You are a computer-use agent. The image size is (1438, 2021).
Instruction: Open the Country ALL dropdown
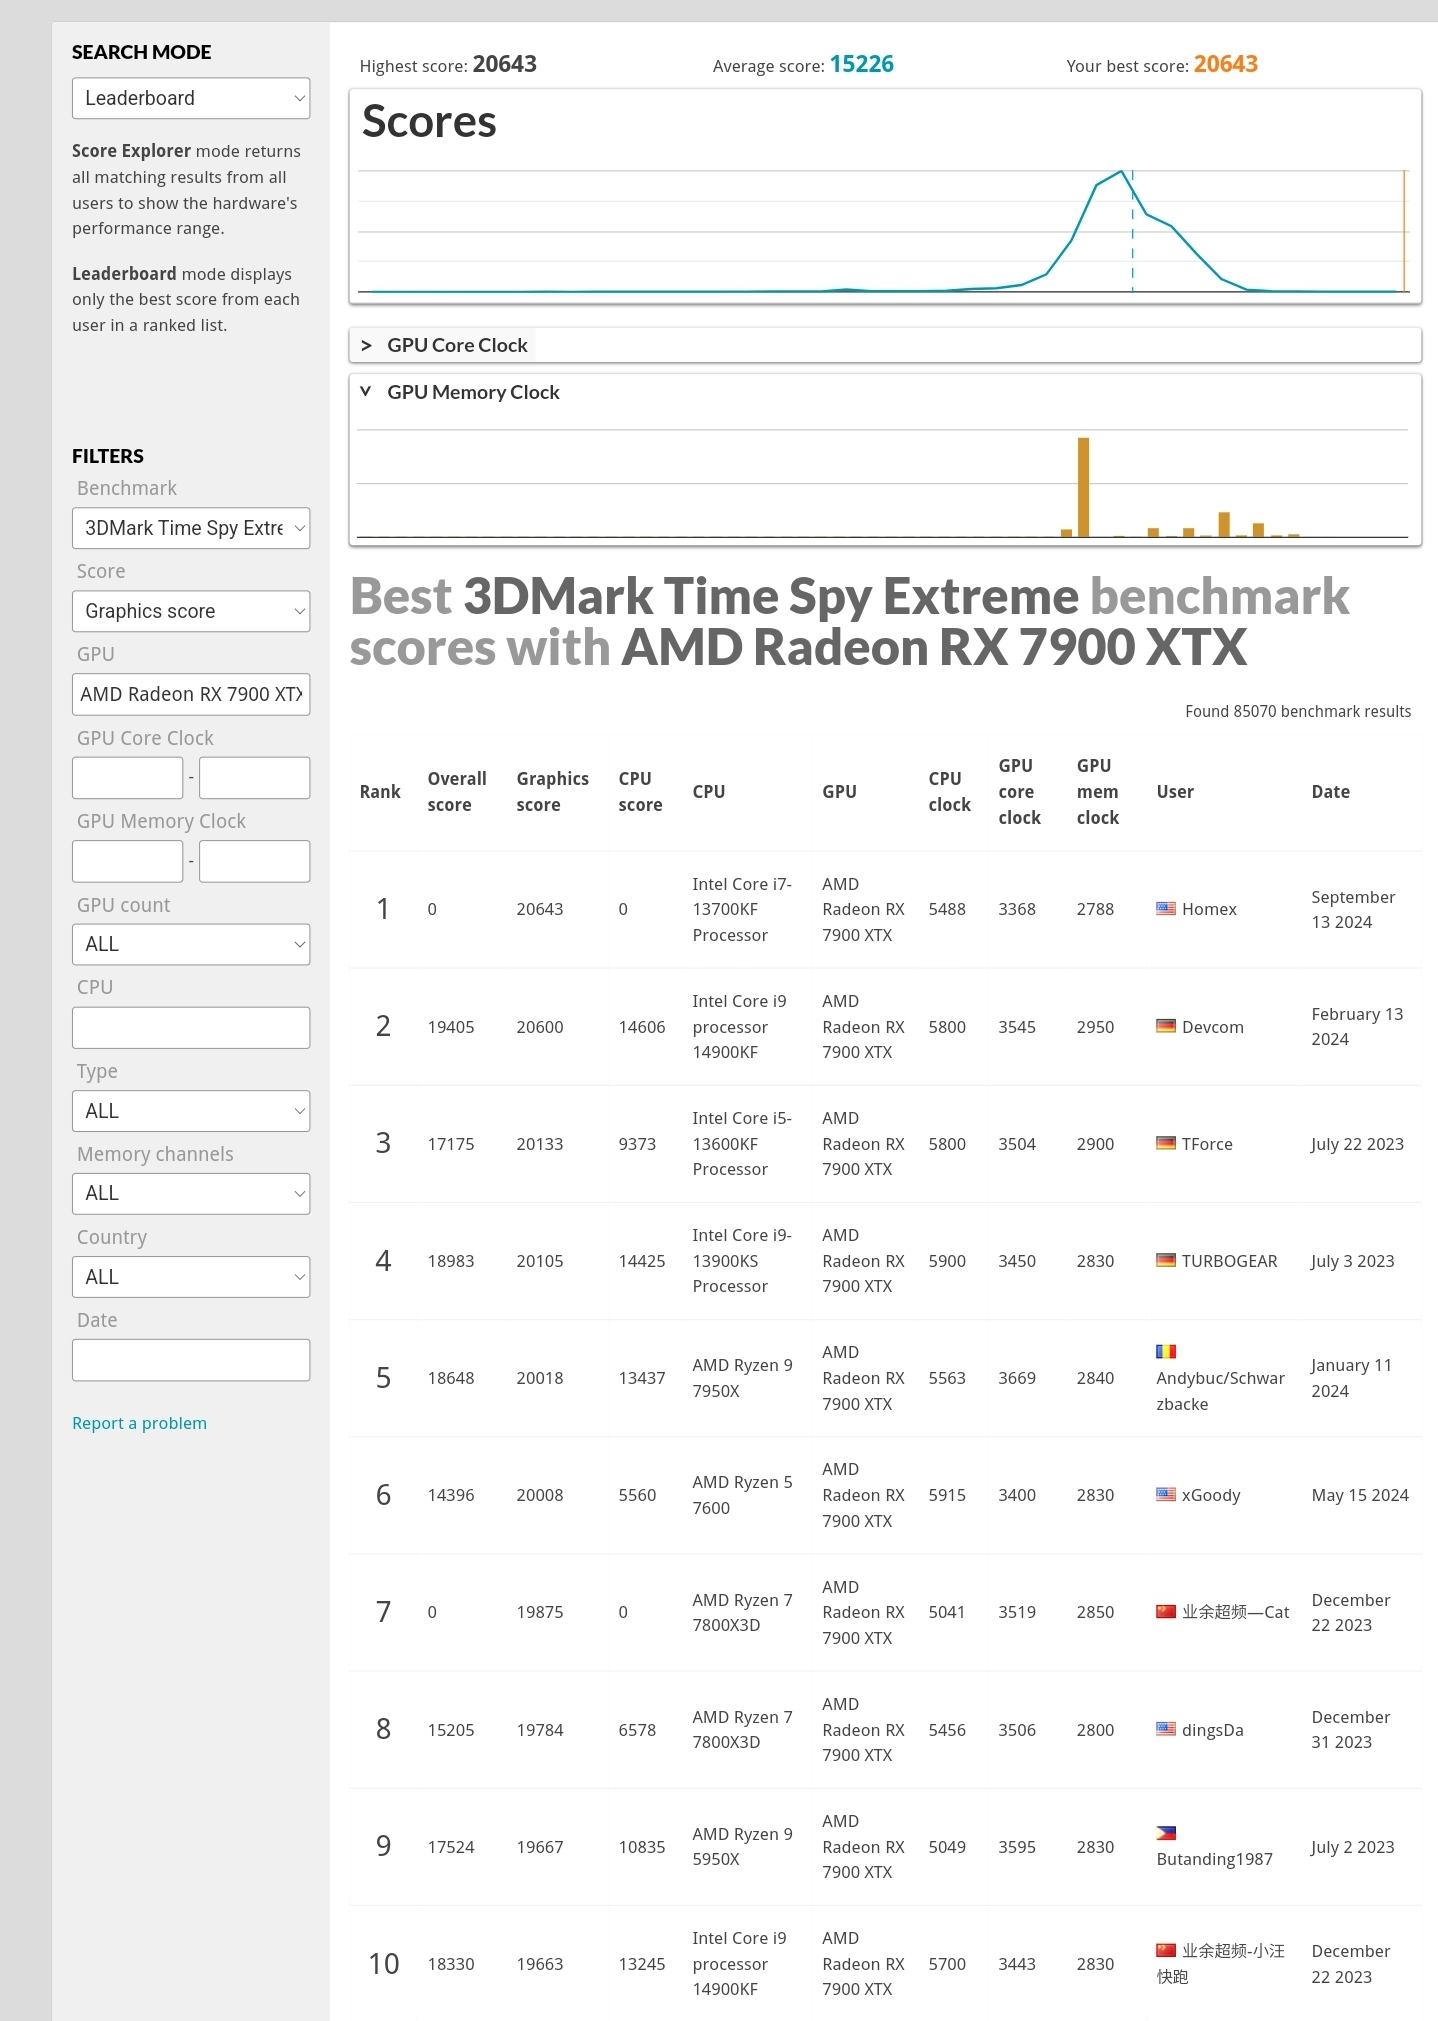pyautogui.click(x=190, y=1277)
